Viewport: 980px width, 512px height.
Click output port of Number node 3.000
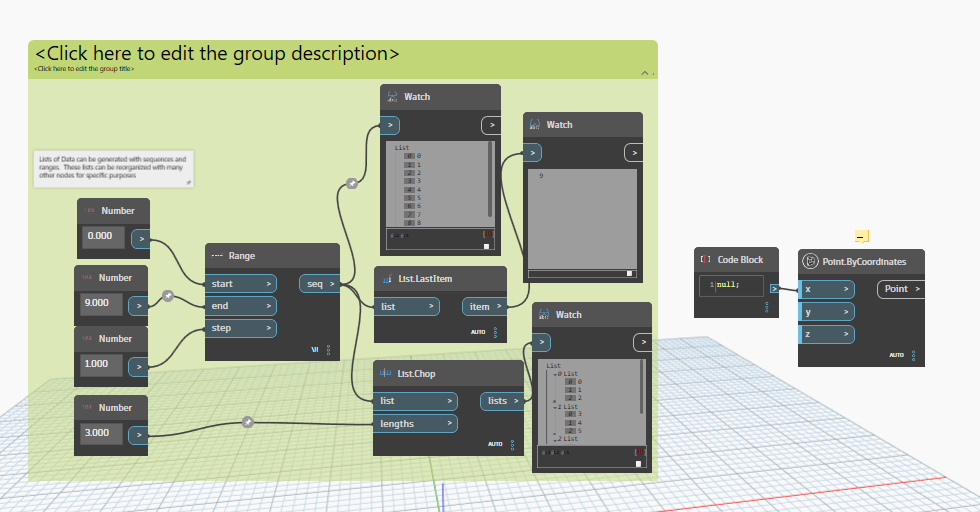coord(138,435)
